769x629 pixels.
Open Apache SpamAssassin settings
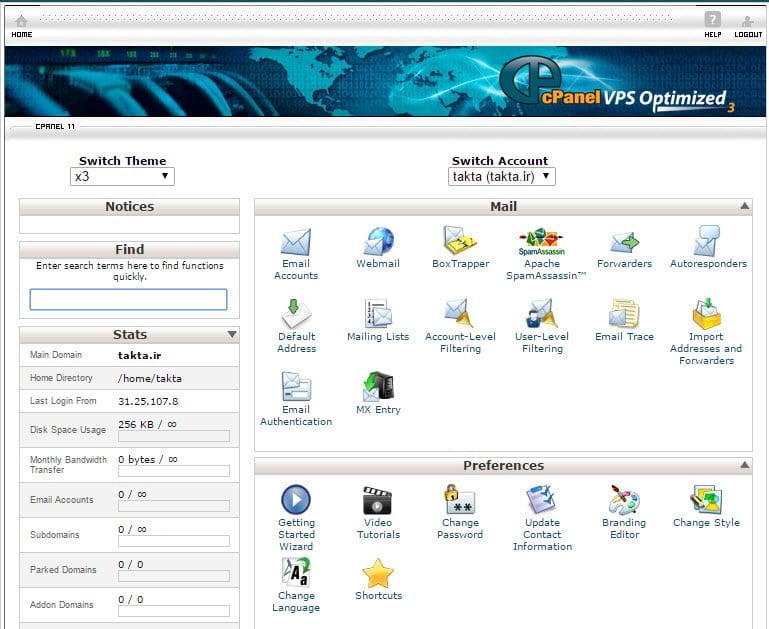[x=542, y=243]
